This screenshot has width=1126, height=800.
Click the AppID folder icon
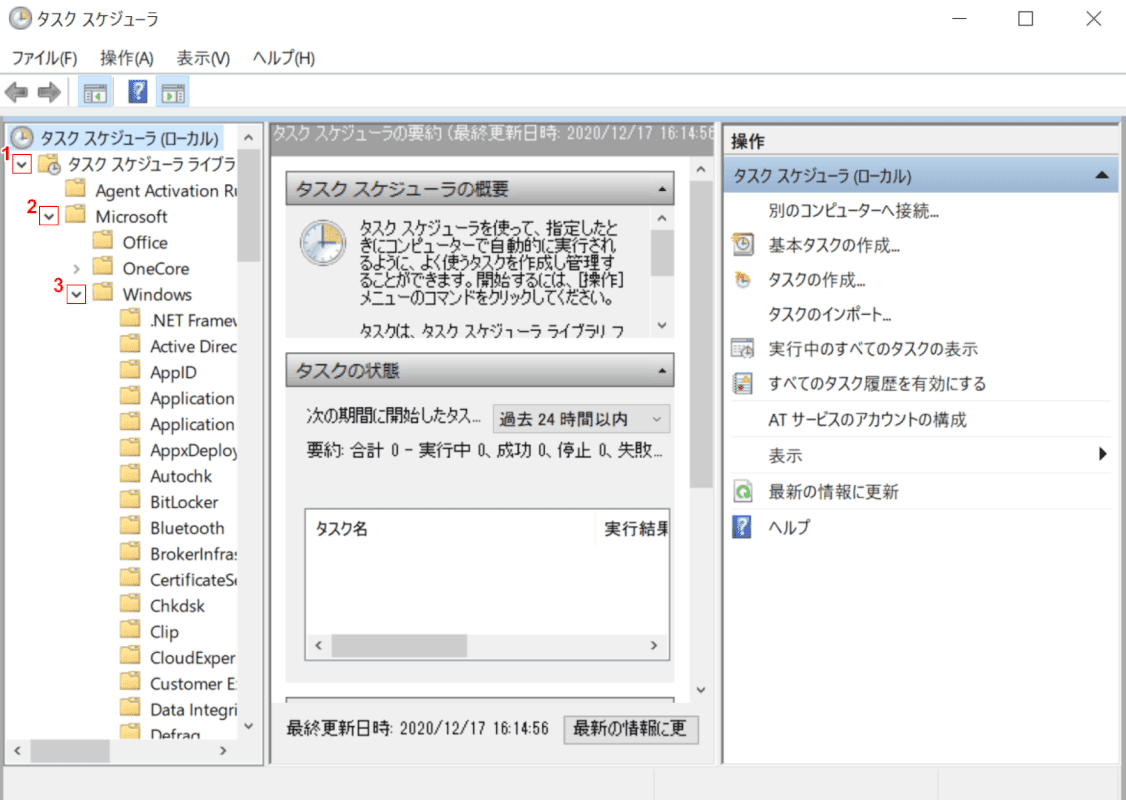pyautogui.click(x=130, y=371)
